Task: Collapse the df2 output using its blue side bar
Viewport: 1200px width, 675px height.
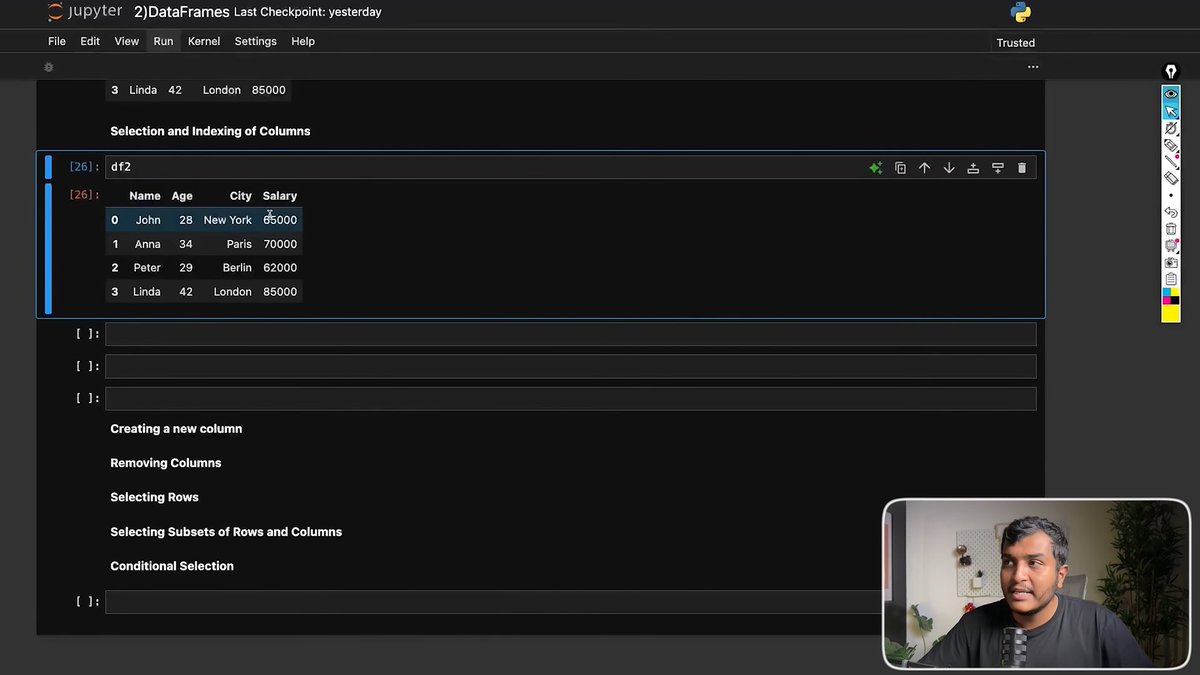Action: pyautogui.click(x=48, y=248)
